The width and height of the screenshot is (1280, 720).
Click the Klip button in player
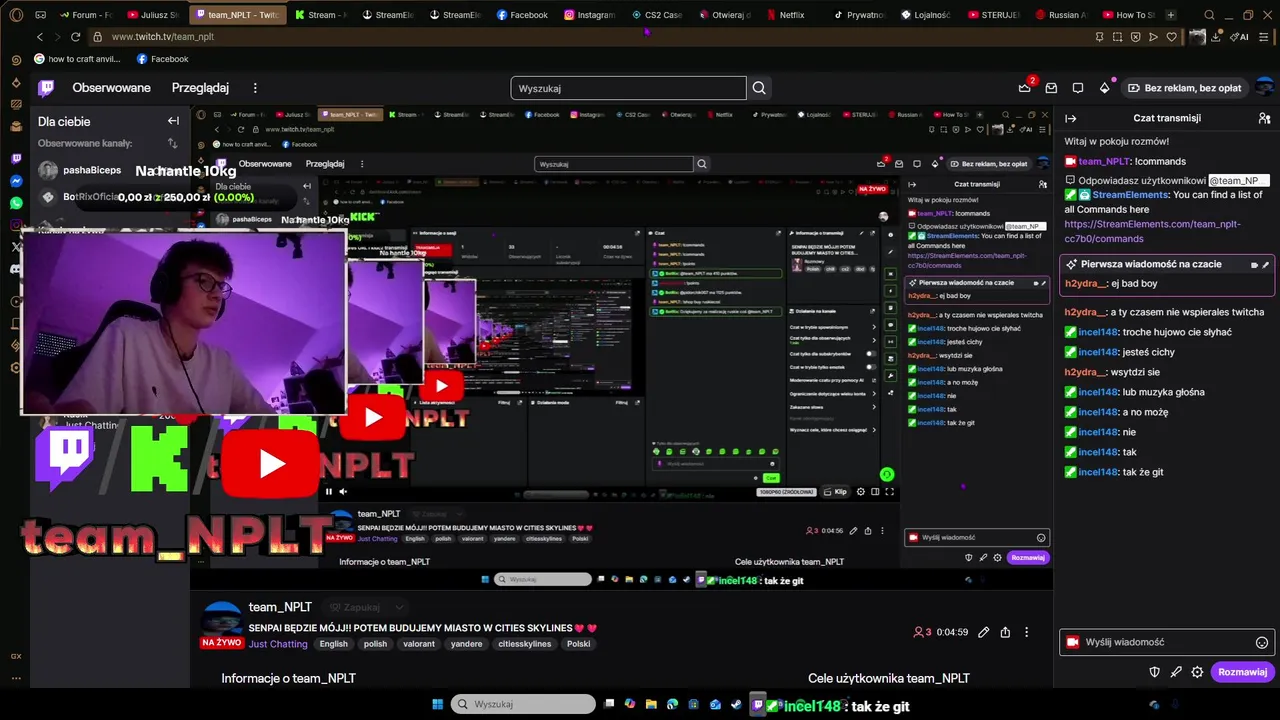click(x=835, y=491)
